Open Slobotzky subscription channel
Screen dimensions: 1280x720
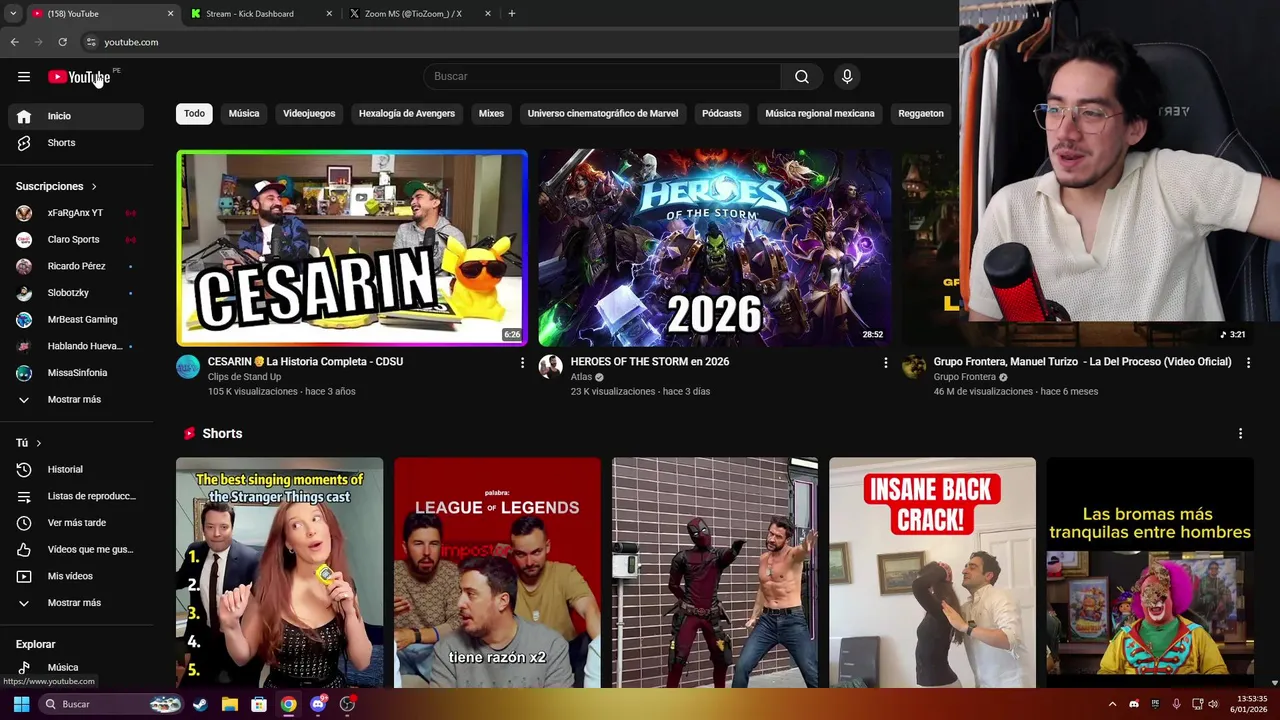click(77, 293)
